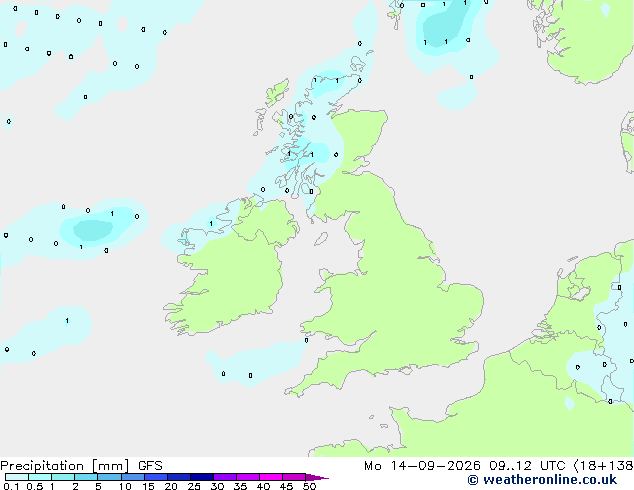The width and height of the screenshot is (634, 490).
Task: Click the legend's tapered over-50 arrow tip
Action: (317, 477)
